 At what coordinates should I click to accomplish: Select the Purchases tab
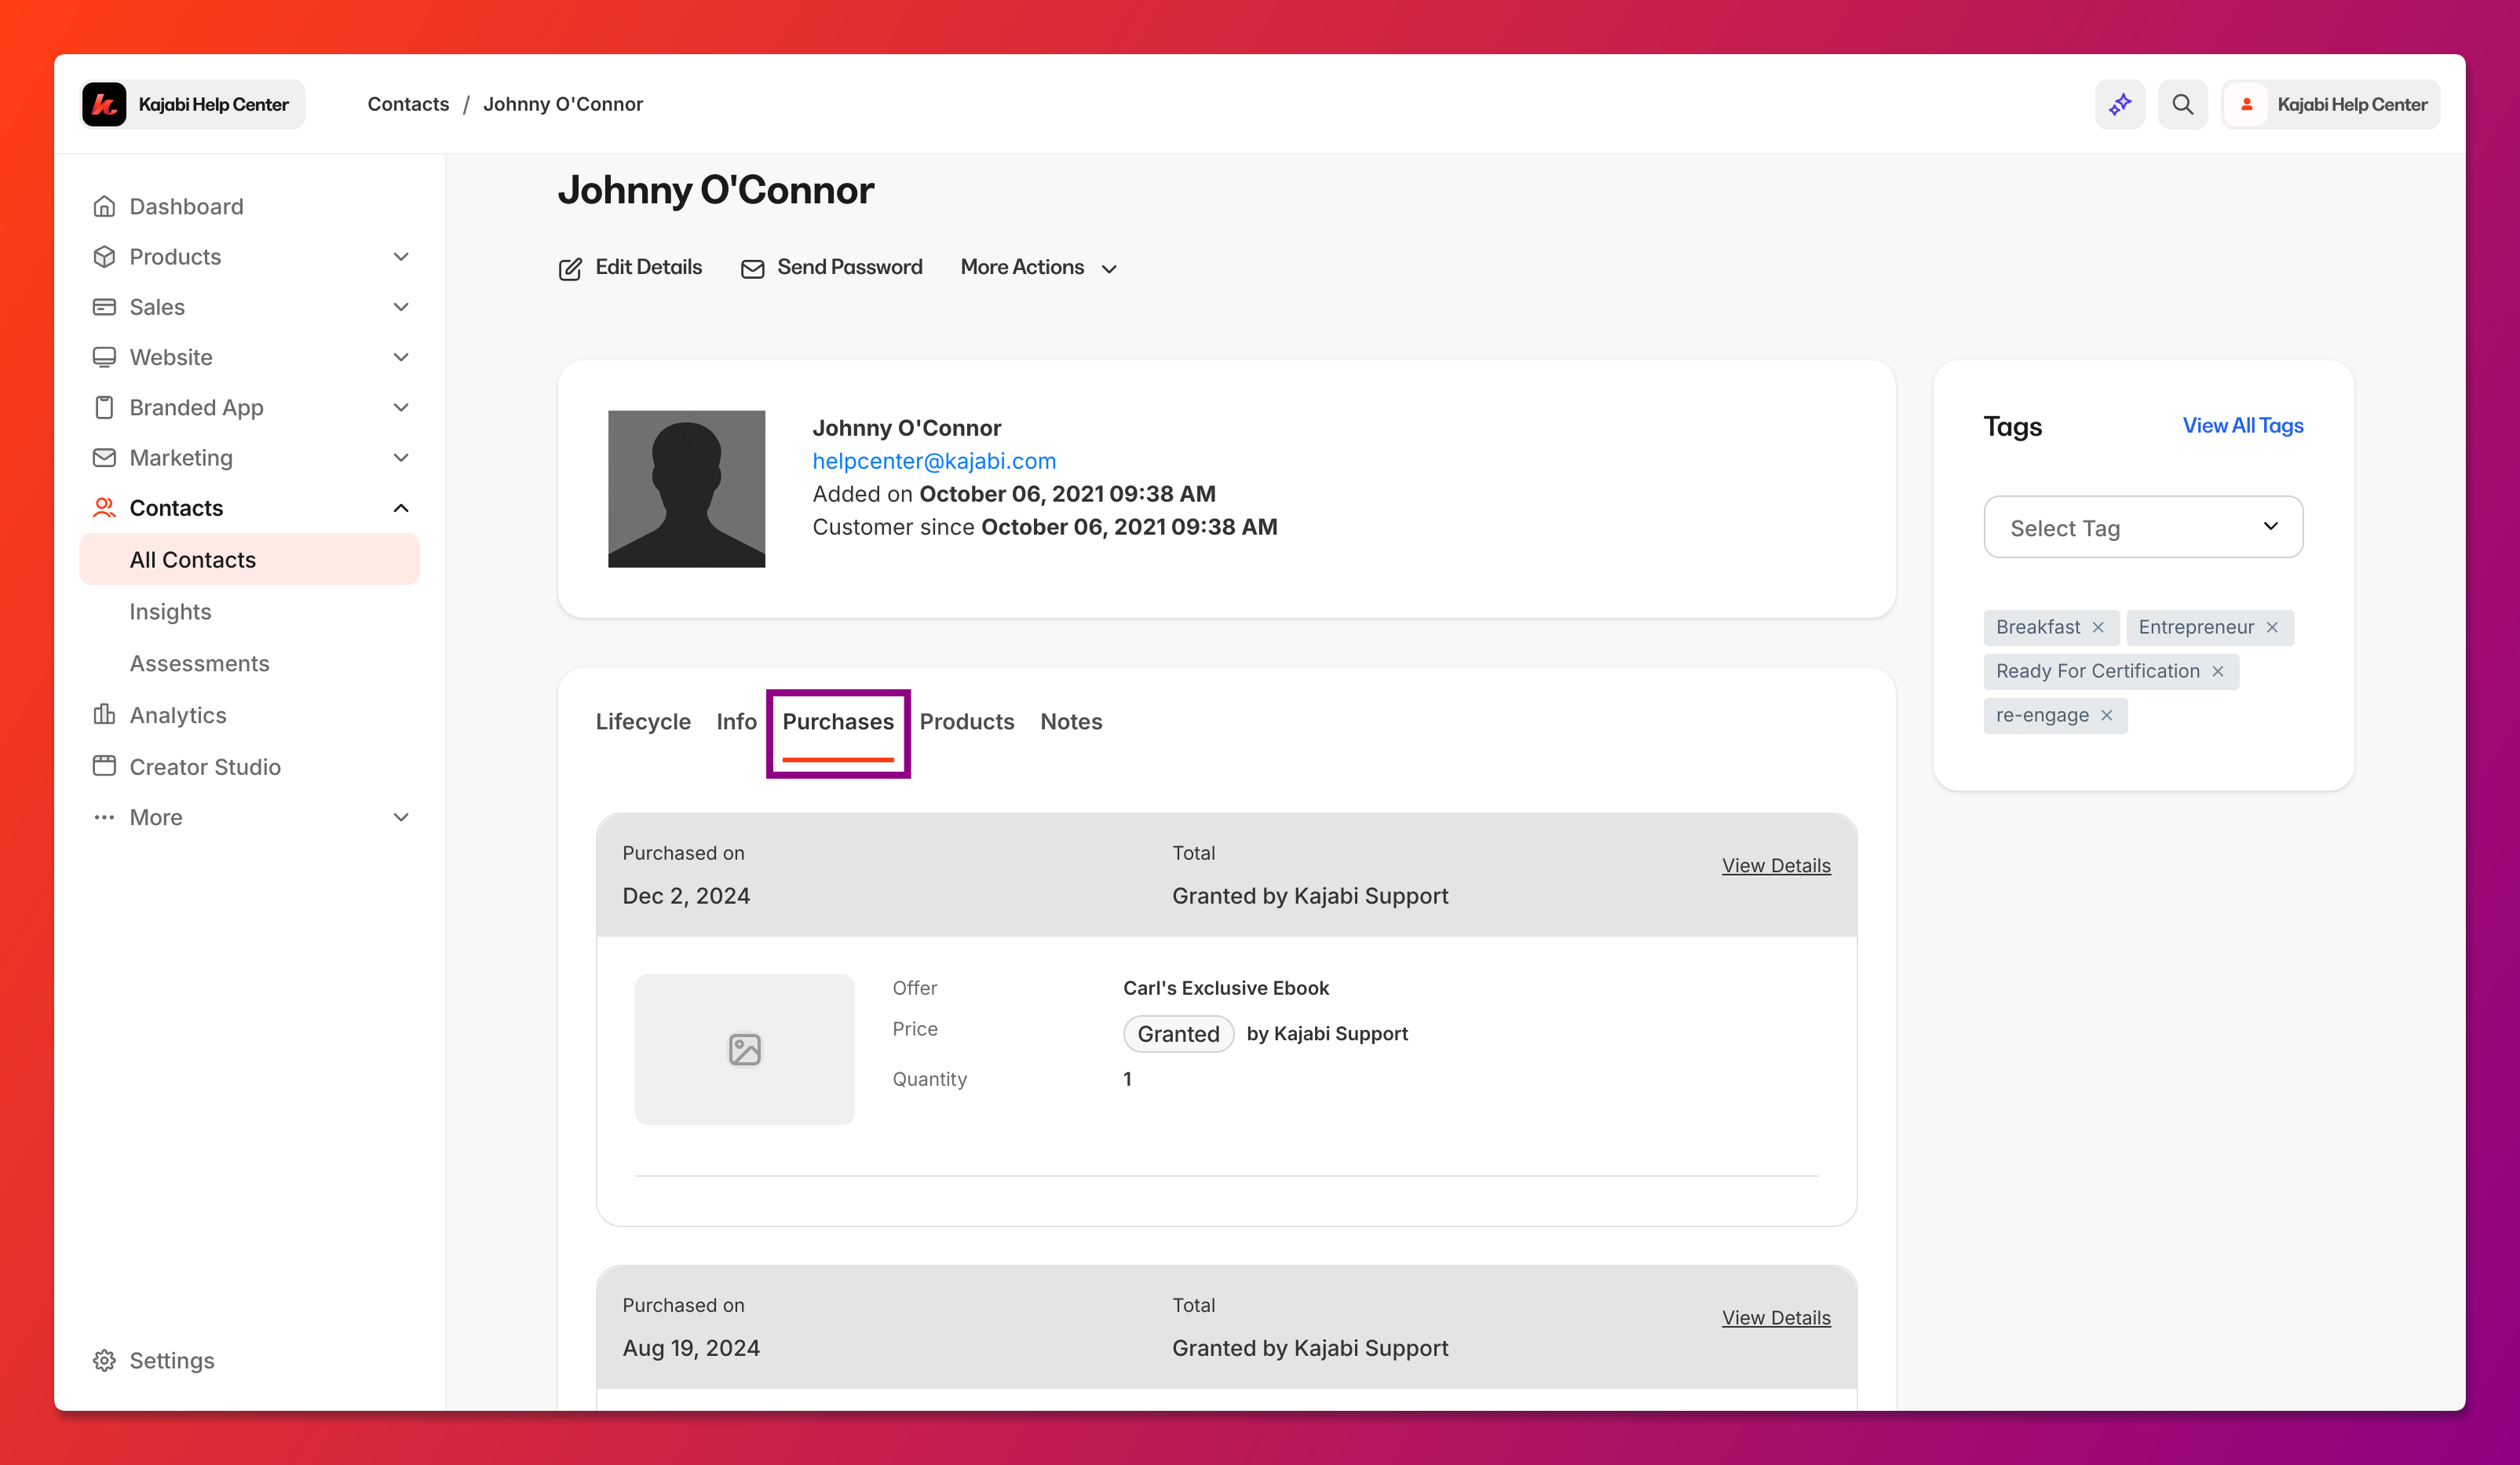tap(838, 721)
